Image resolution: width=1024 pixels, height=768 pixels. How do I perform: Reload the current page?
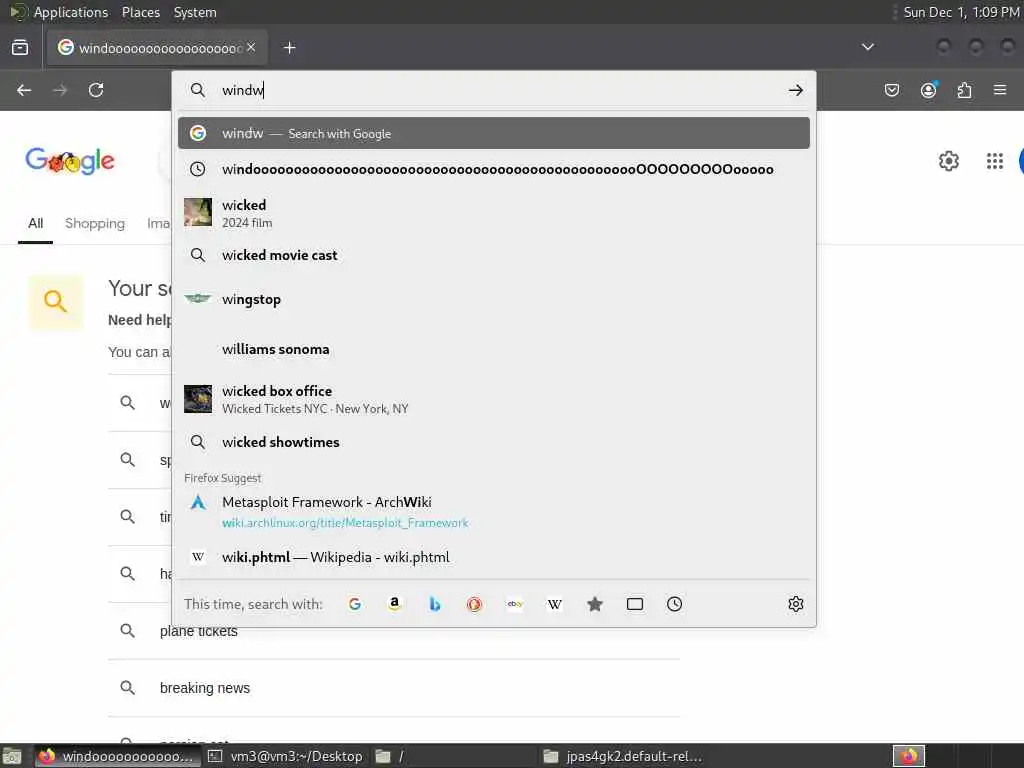click(96, 90)
